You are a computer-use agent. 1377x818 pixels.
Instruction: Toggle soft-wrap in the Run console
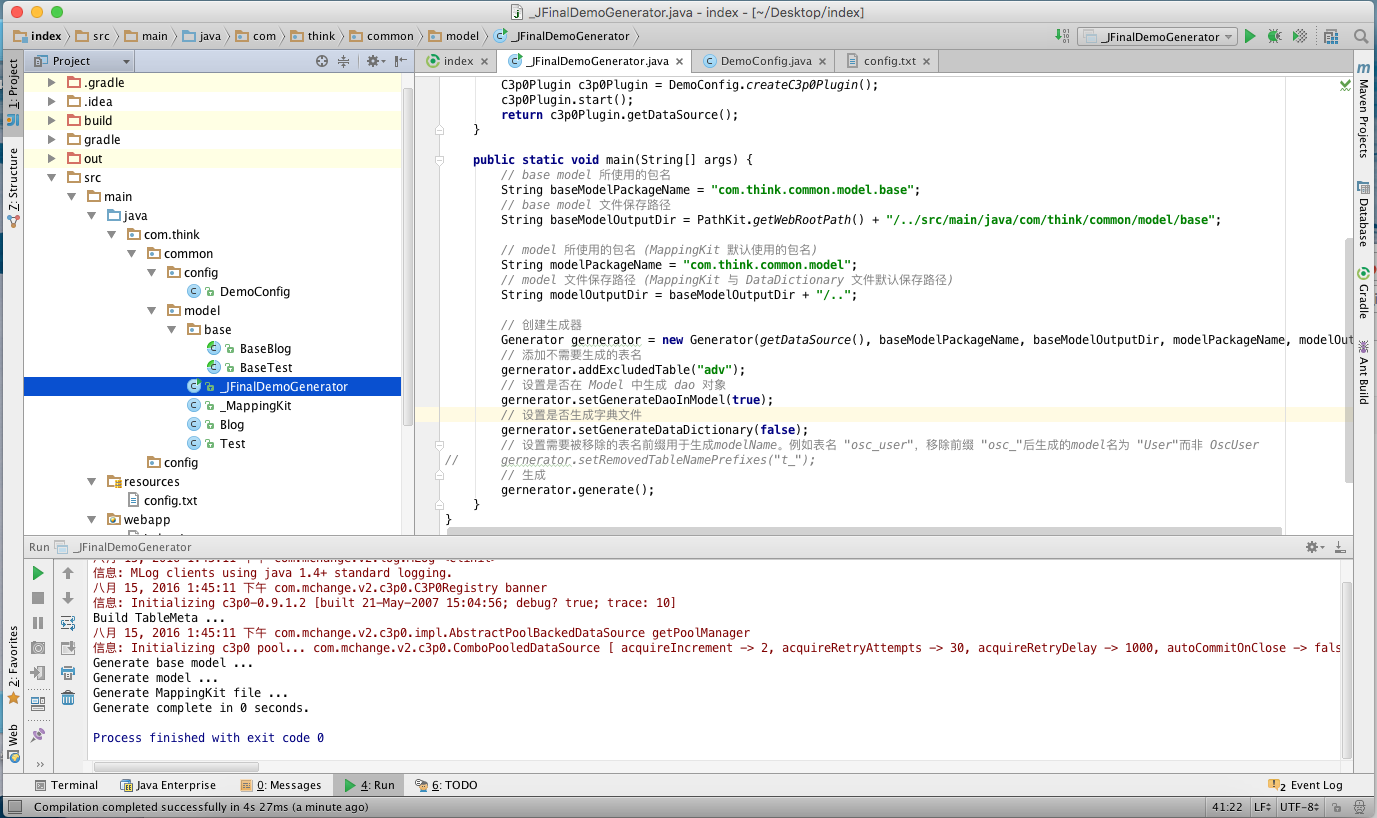(x=68, y=623)
